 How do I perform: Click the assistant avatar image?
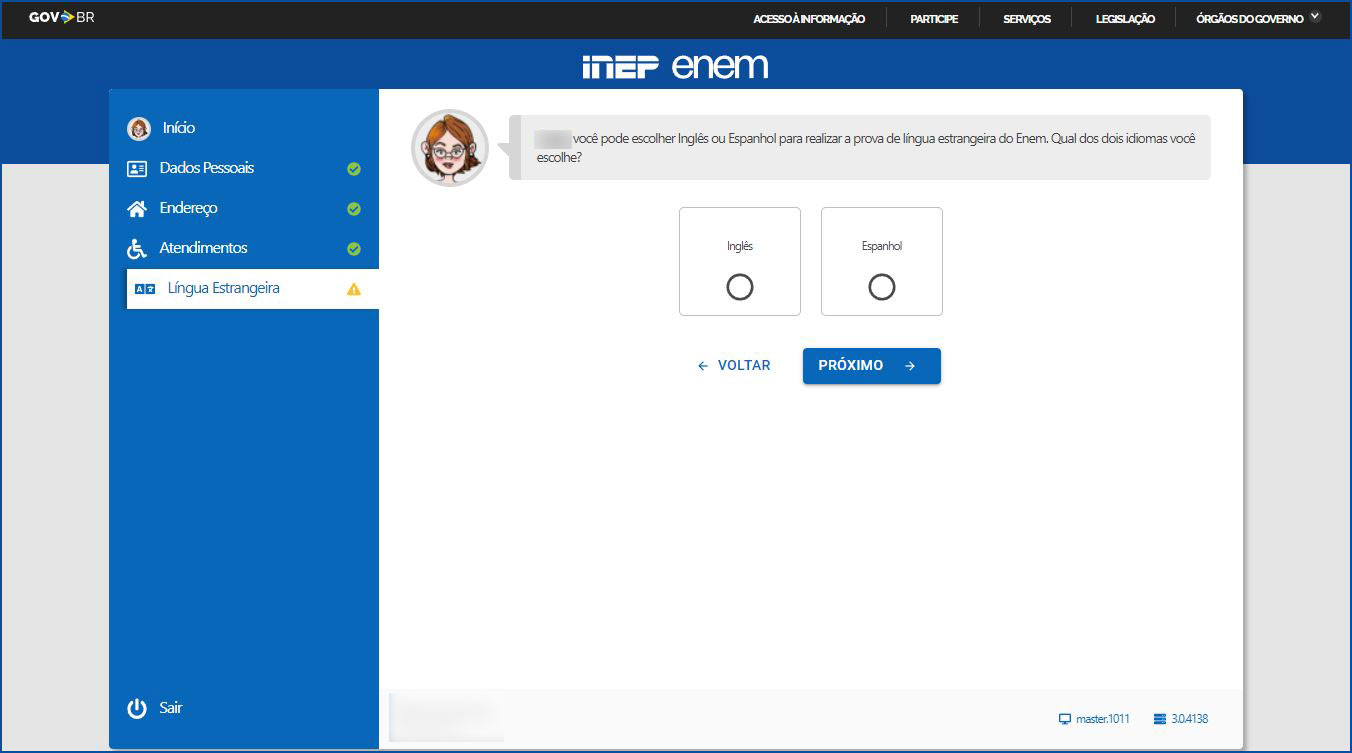point(450,148)
